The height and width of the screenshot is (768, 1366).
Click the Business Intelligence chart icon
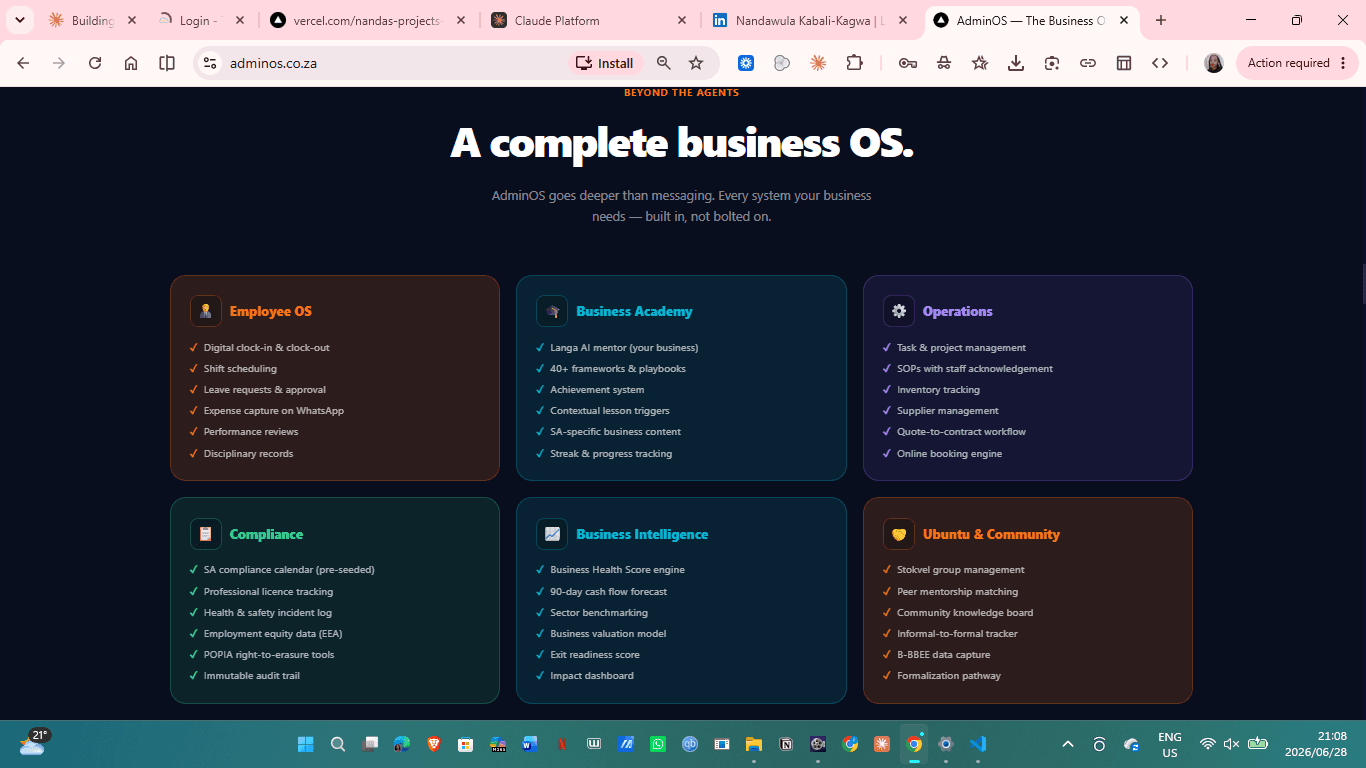pyautogui.click(x=552, y=534)
